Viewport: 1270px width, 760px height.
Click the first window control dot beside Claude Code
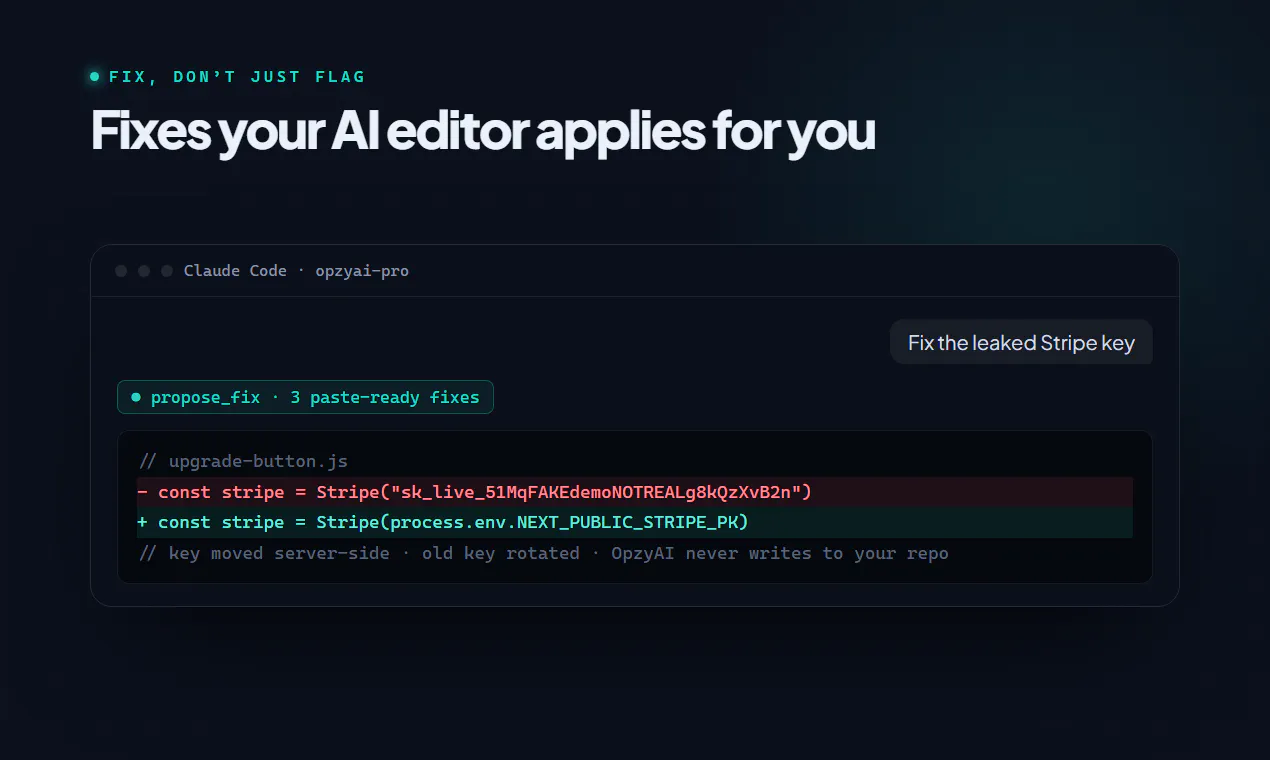(x=121, y=271)
